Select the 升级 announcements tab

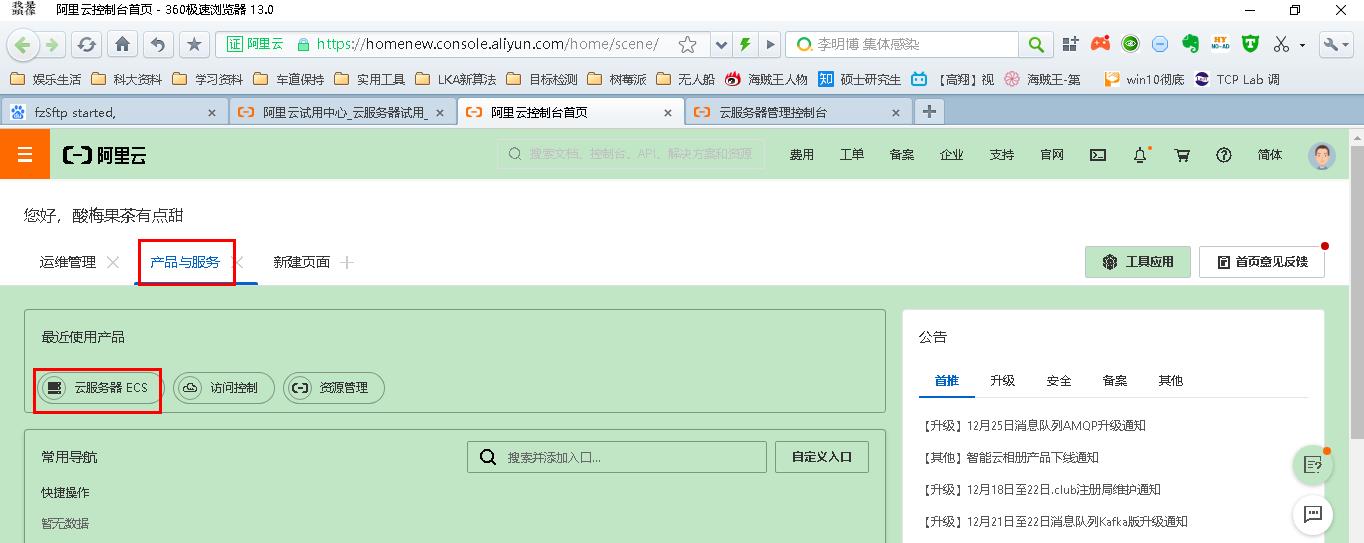(x=1003, y=381)
